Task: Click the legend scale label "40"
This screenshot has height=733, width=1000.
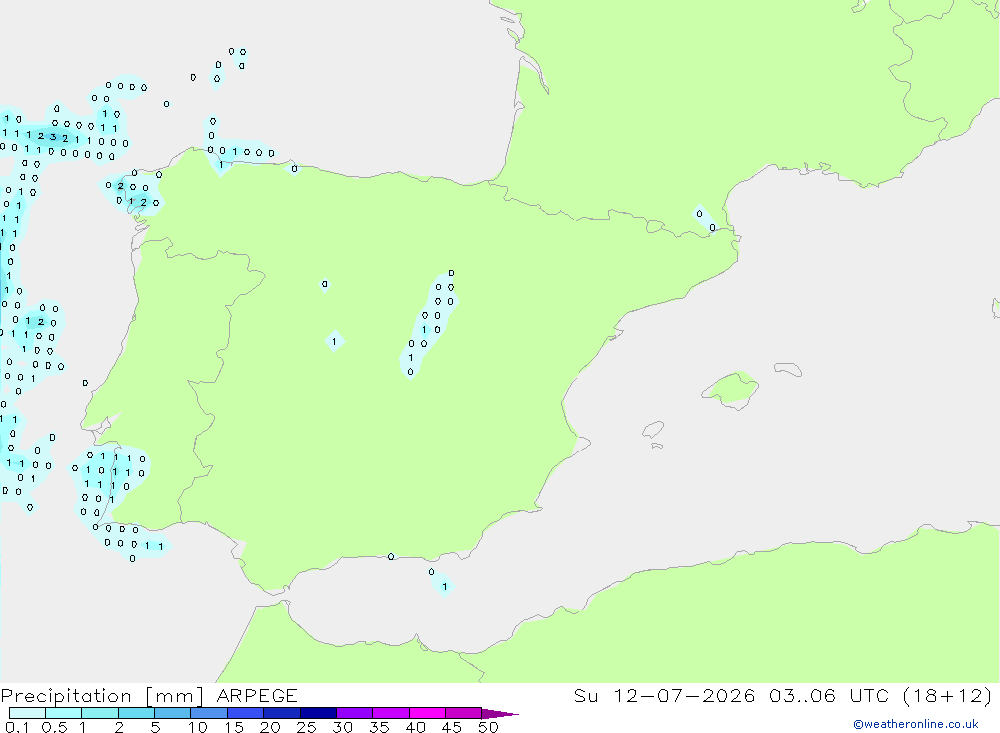Action: [x=415, y=727]
